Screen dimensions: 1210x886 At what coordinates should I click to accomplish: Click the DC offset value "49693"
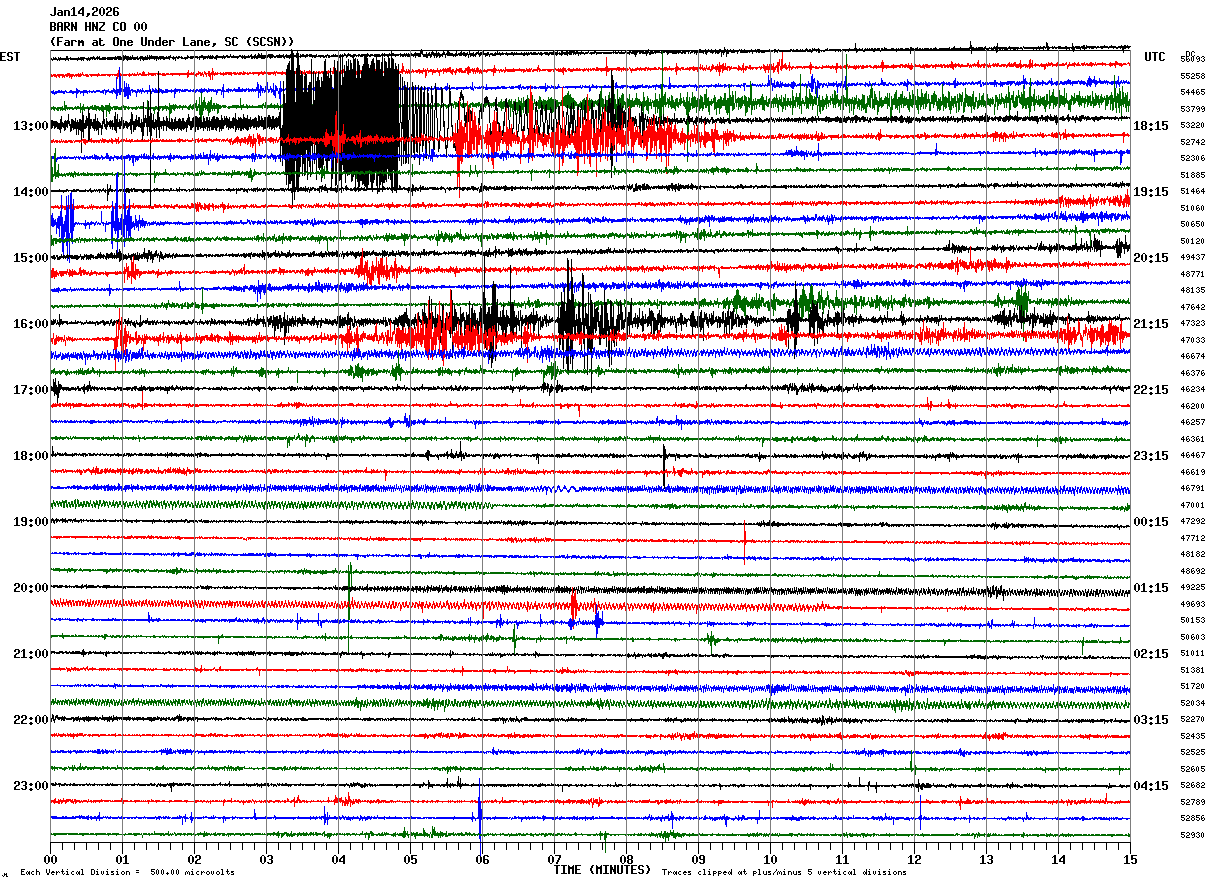point(1192,604)
